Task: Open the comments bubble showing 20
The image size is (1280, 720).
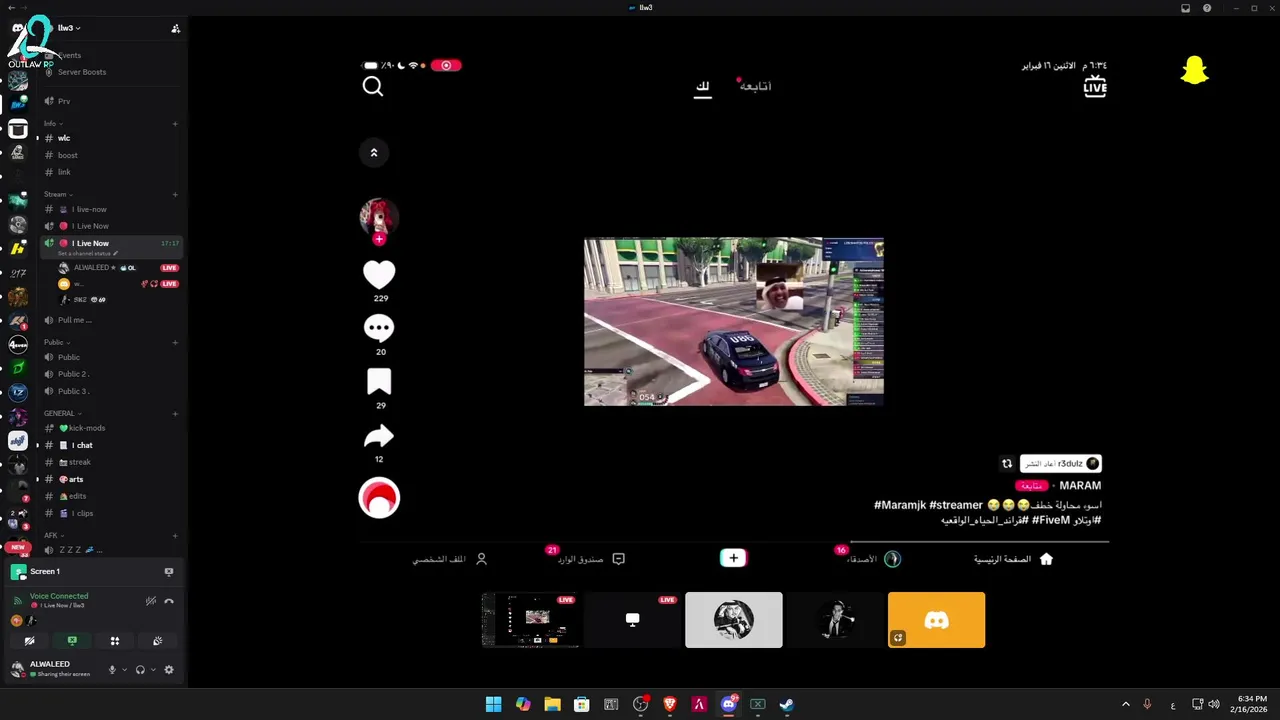Action: [x=379, y=328]
